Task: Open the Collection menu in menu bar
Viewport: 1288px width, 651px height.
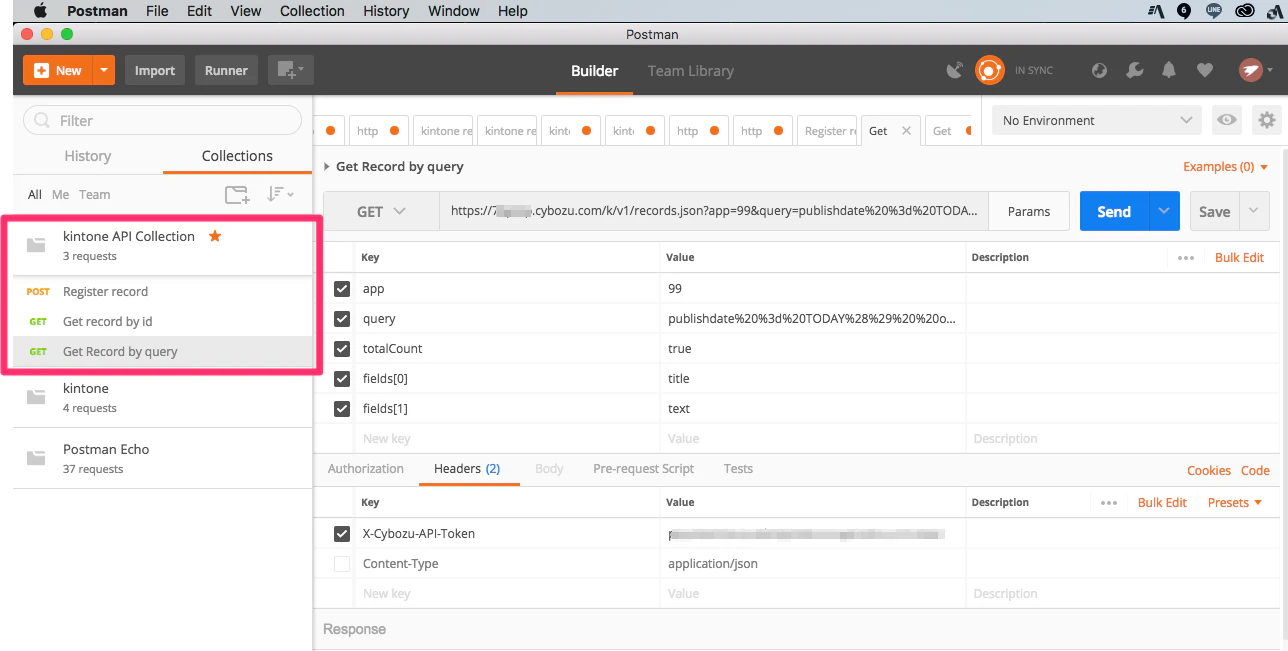Action: coord(312,11)
